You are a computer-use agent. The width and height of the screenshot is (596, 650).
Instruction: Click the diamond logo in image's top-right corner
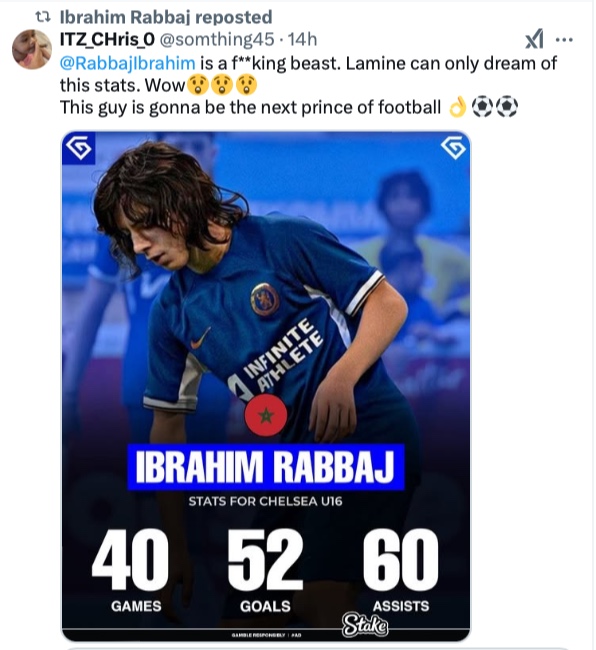pyautogui.click(x=454, y=148)
